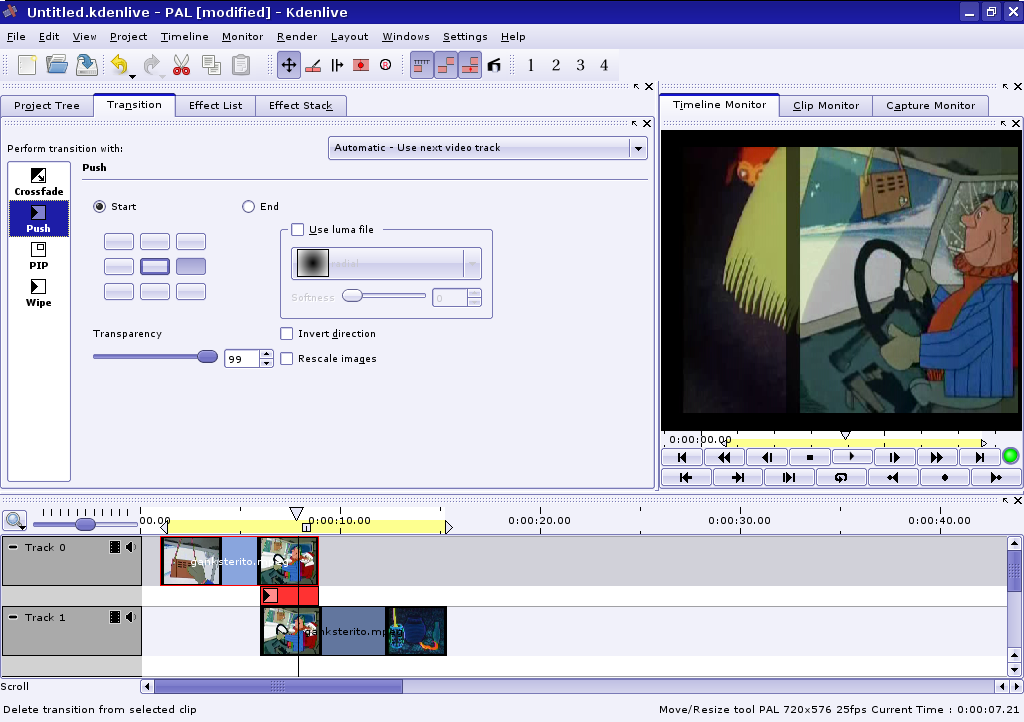Click the scissors cut icon
The height and width of the screenshot is (722, 1024).
[181, 65]
